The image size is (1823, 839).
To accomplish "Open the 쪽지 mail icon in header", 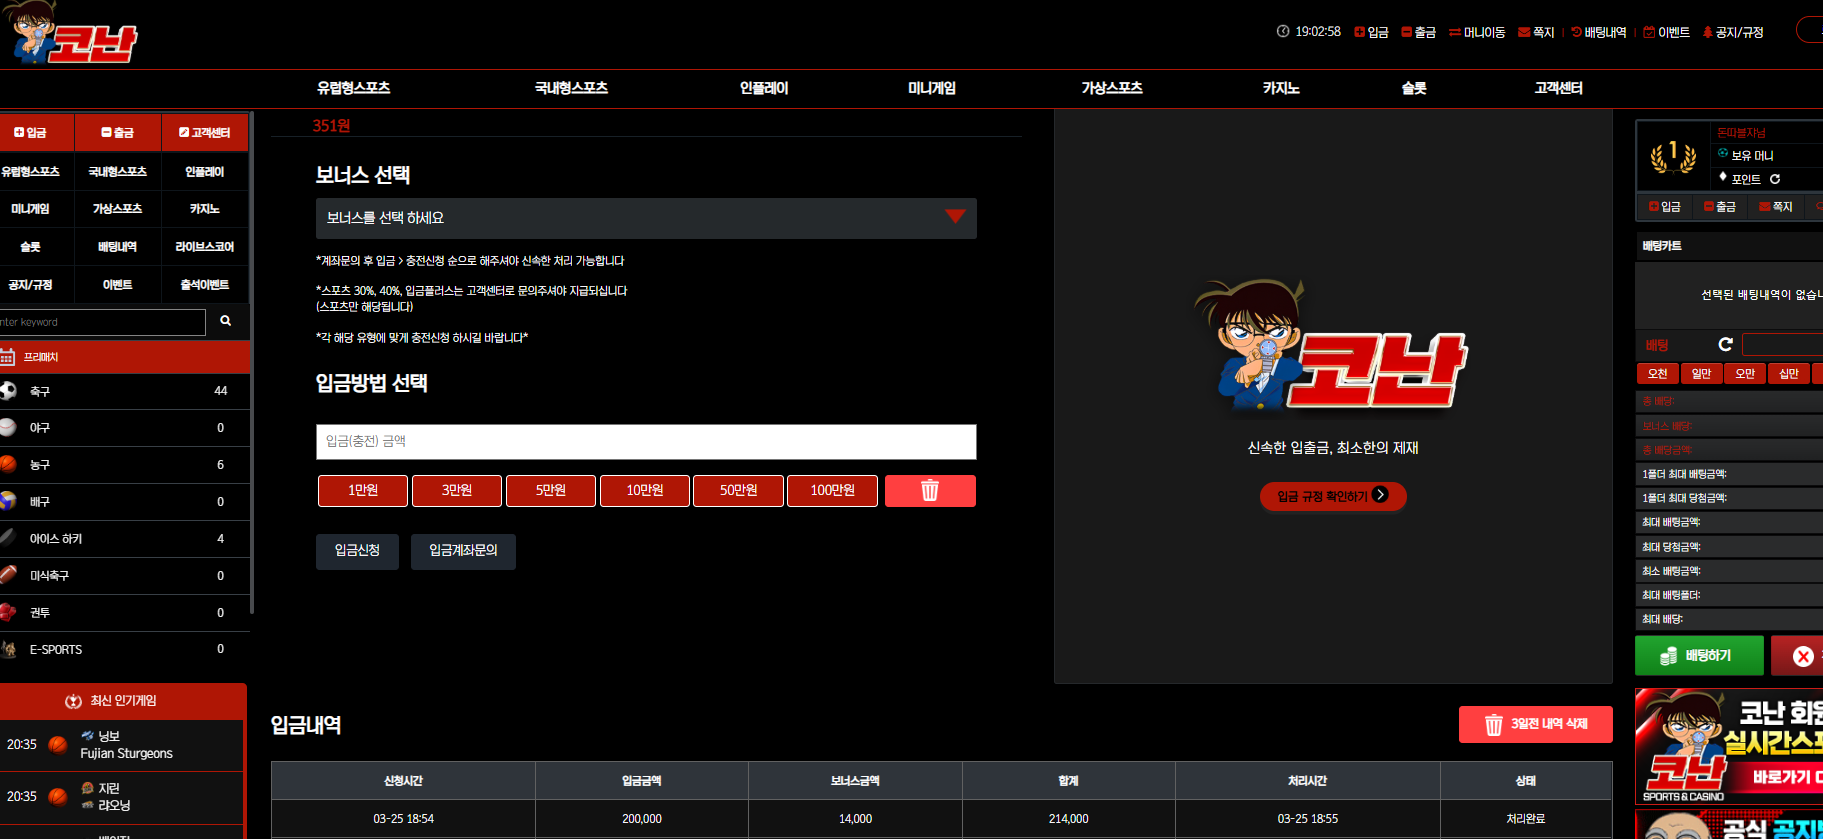I will click(x=1536, y=32).
